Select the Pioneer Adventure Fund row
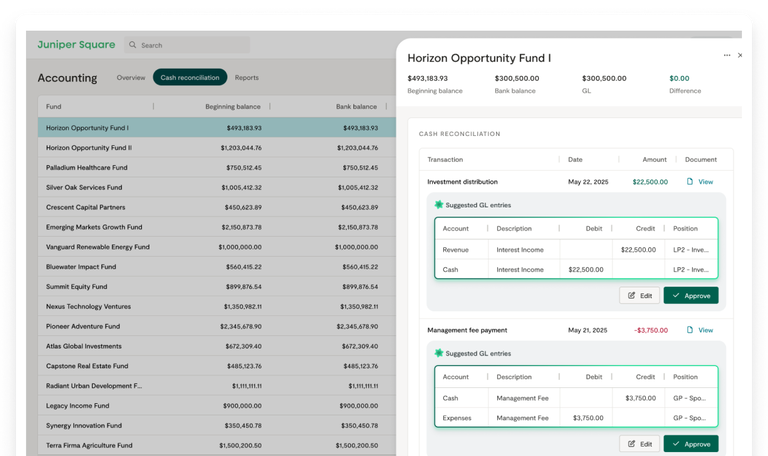768x456 pixels. click(x=216, y=326)
